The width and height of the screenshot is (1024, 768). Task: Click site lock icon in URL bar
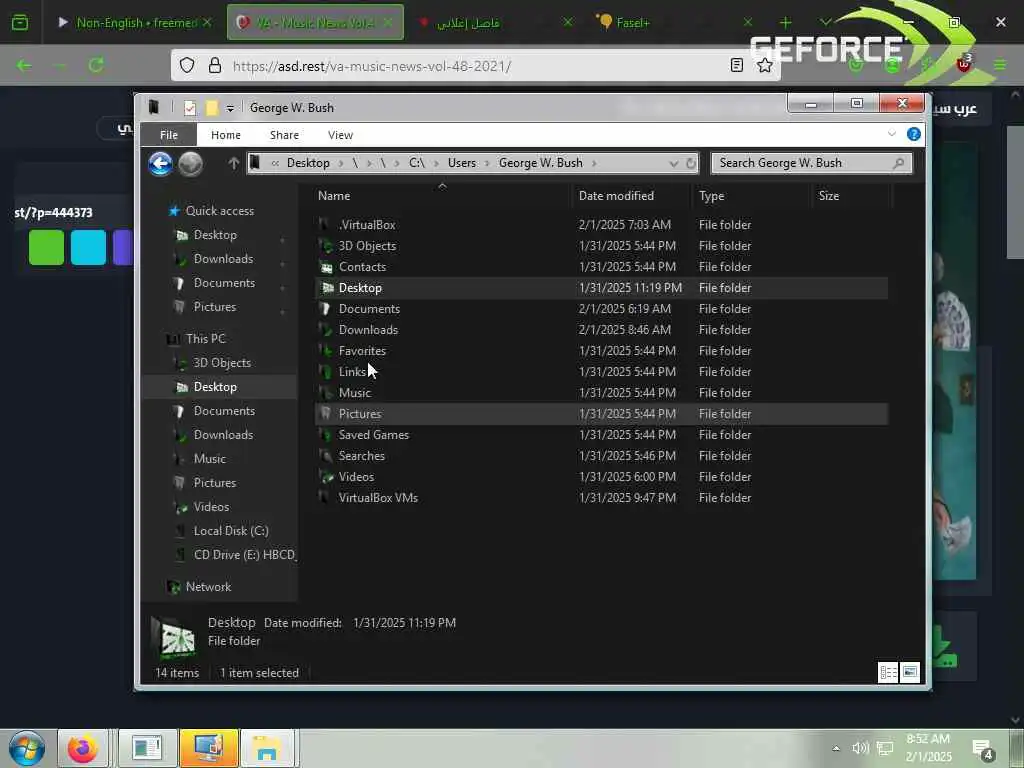214,65
